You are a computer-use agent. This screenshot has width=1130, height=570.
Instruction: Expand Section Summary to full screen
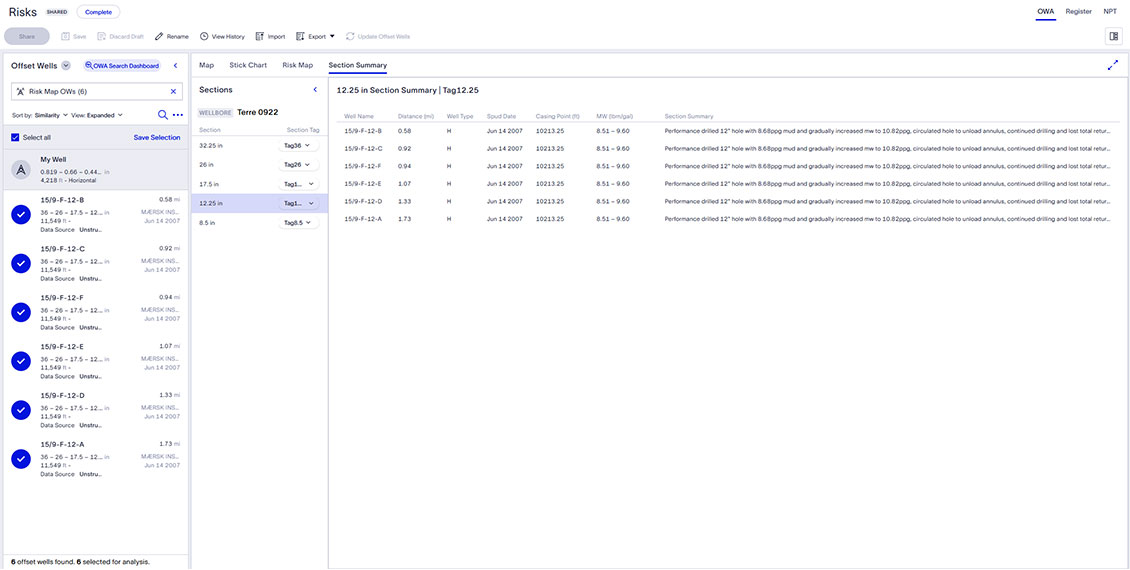1113,65
